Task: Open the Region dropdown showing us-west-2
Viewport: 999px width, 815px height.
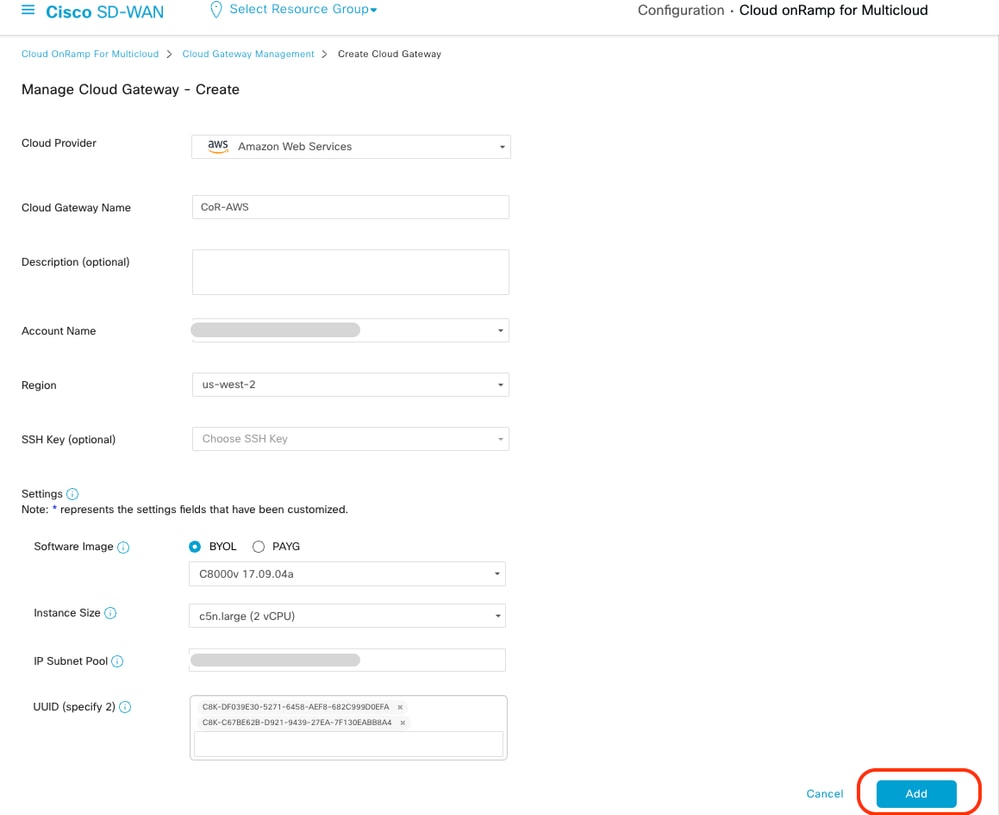Action: [x=350, y=385]
